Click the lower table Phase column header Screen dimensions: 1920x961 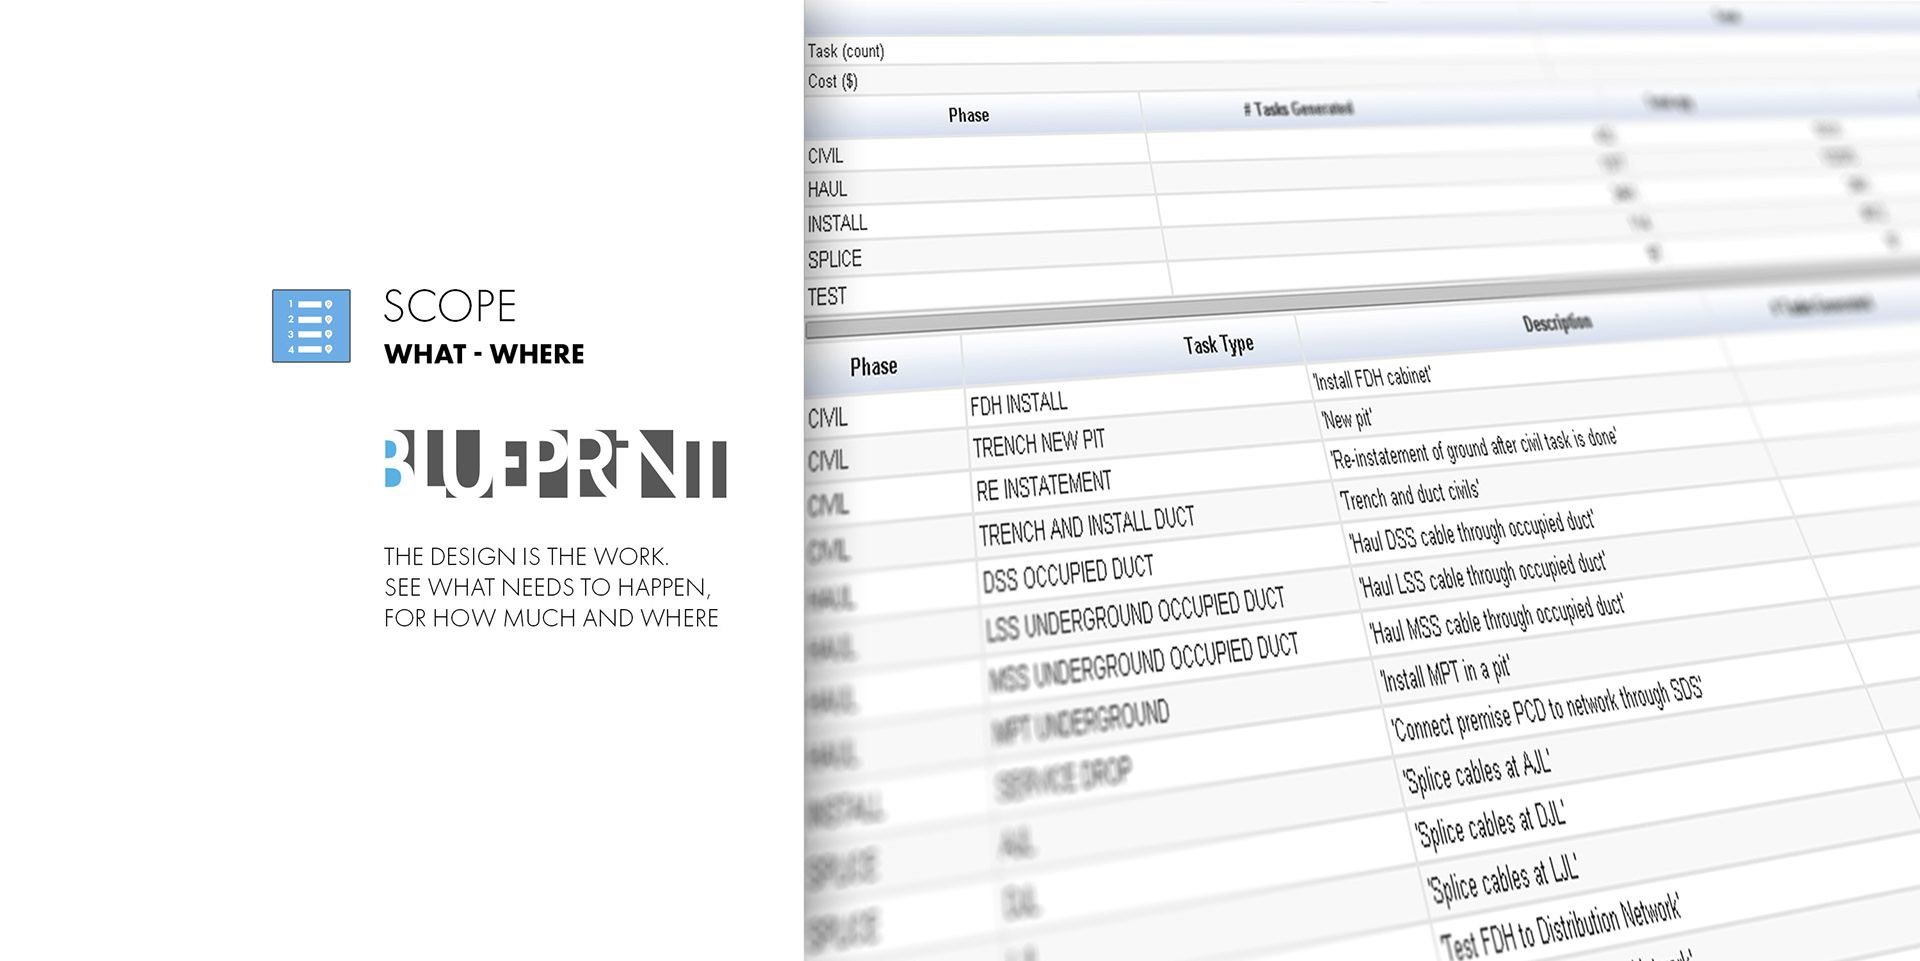coord(874,367)
